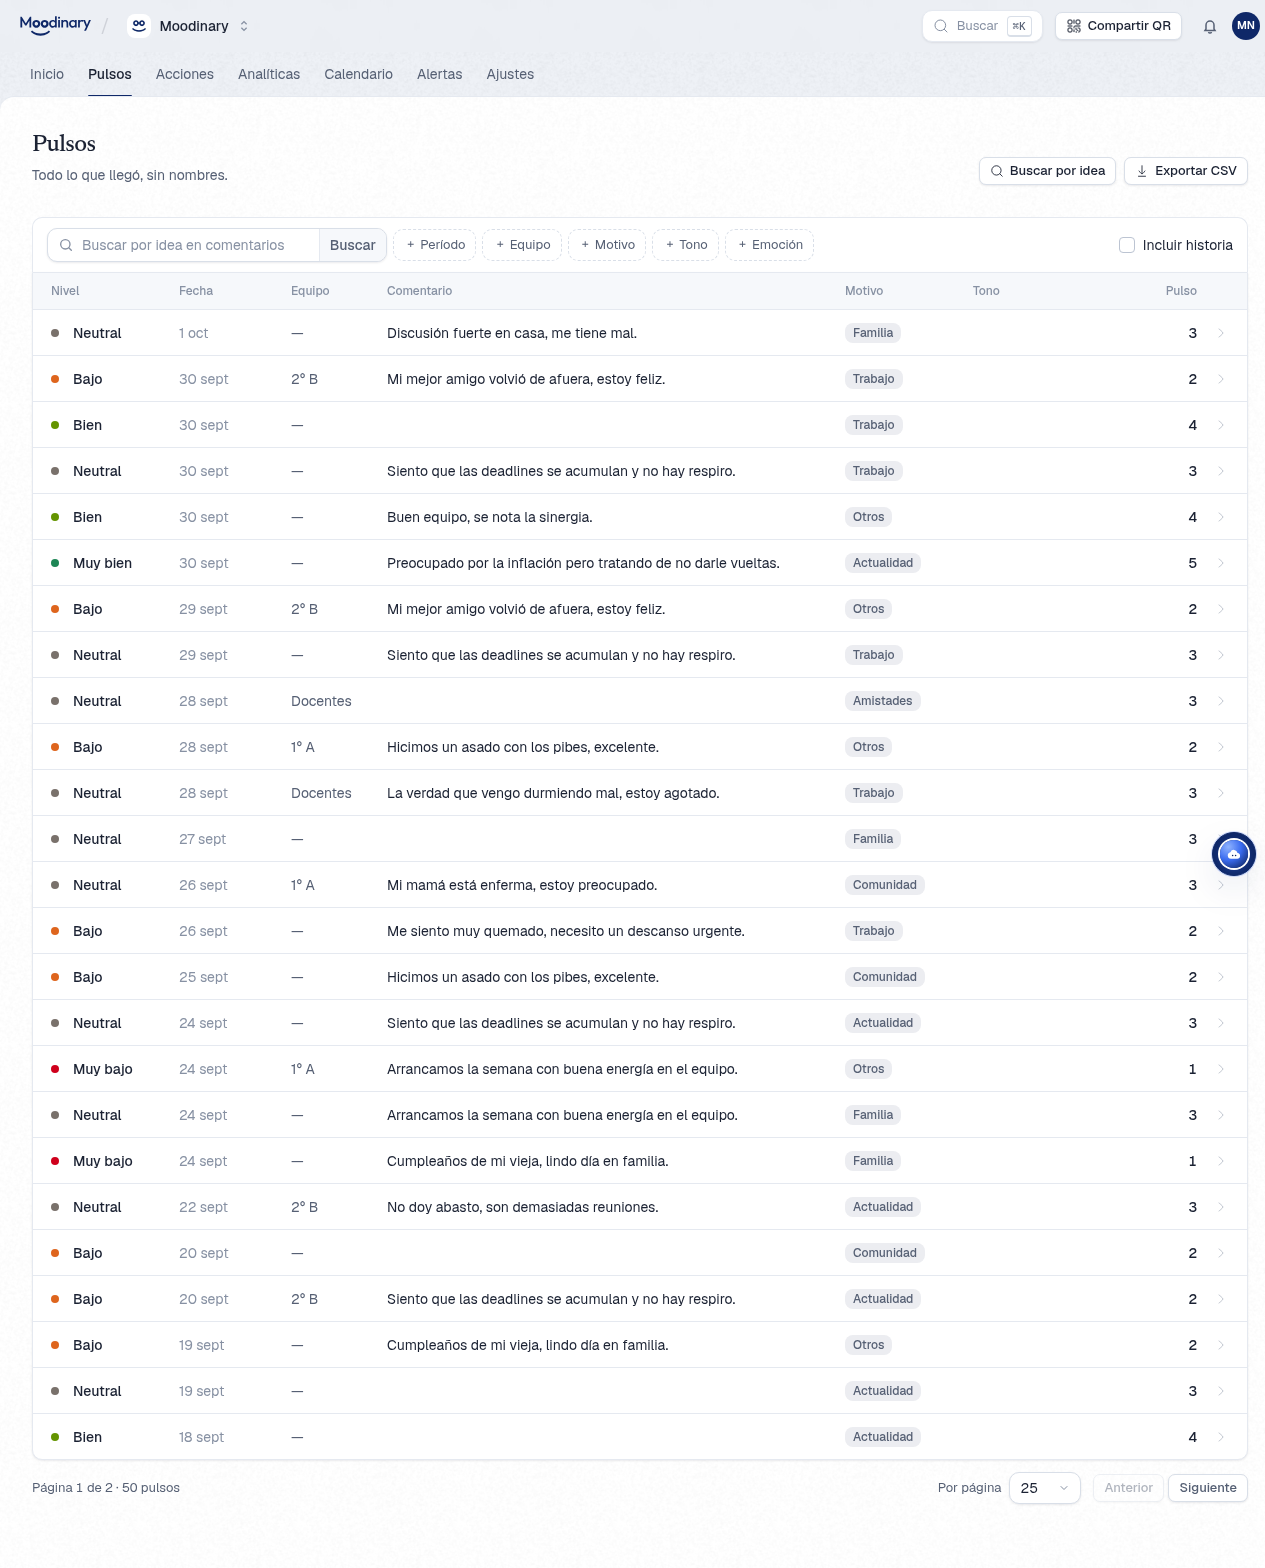Click the Tono column header

[x=986, y=291]
